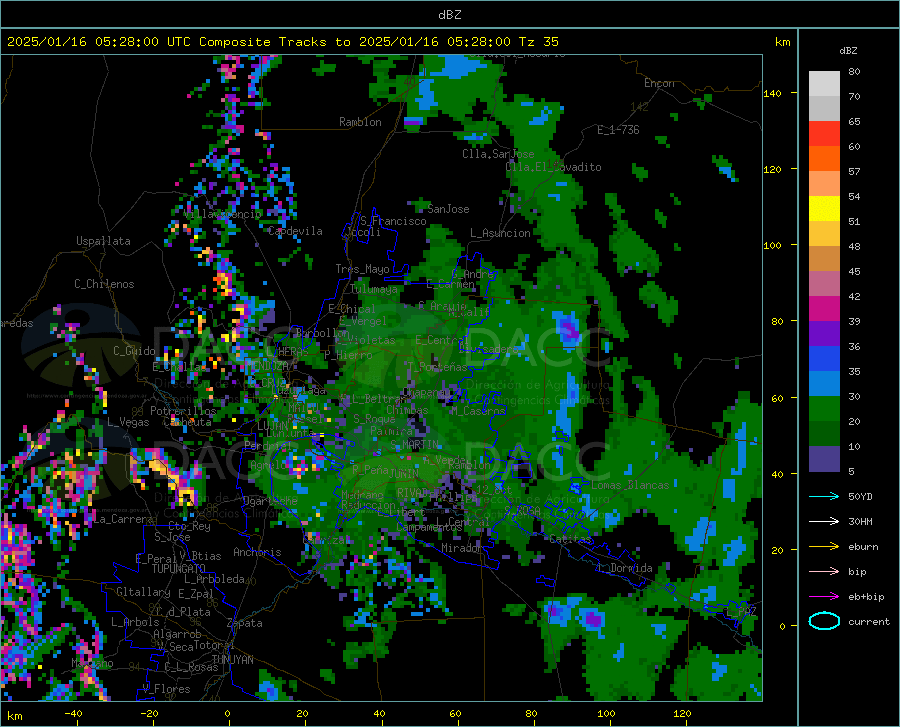
Task: Click the TUPUNGATO map label
Action: (179, 569)
